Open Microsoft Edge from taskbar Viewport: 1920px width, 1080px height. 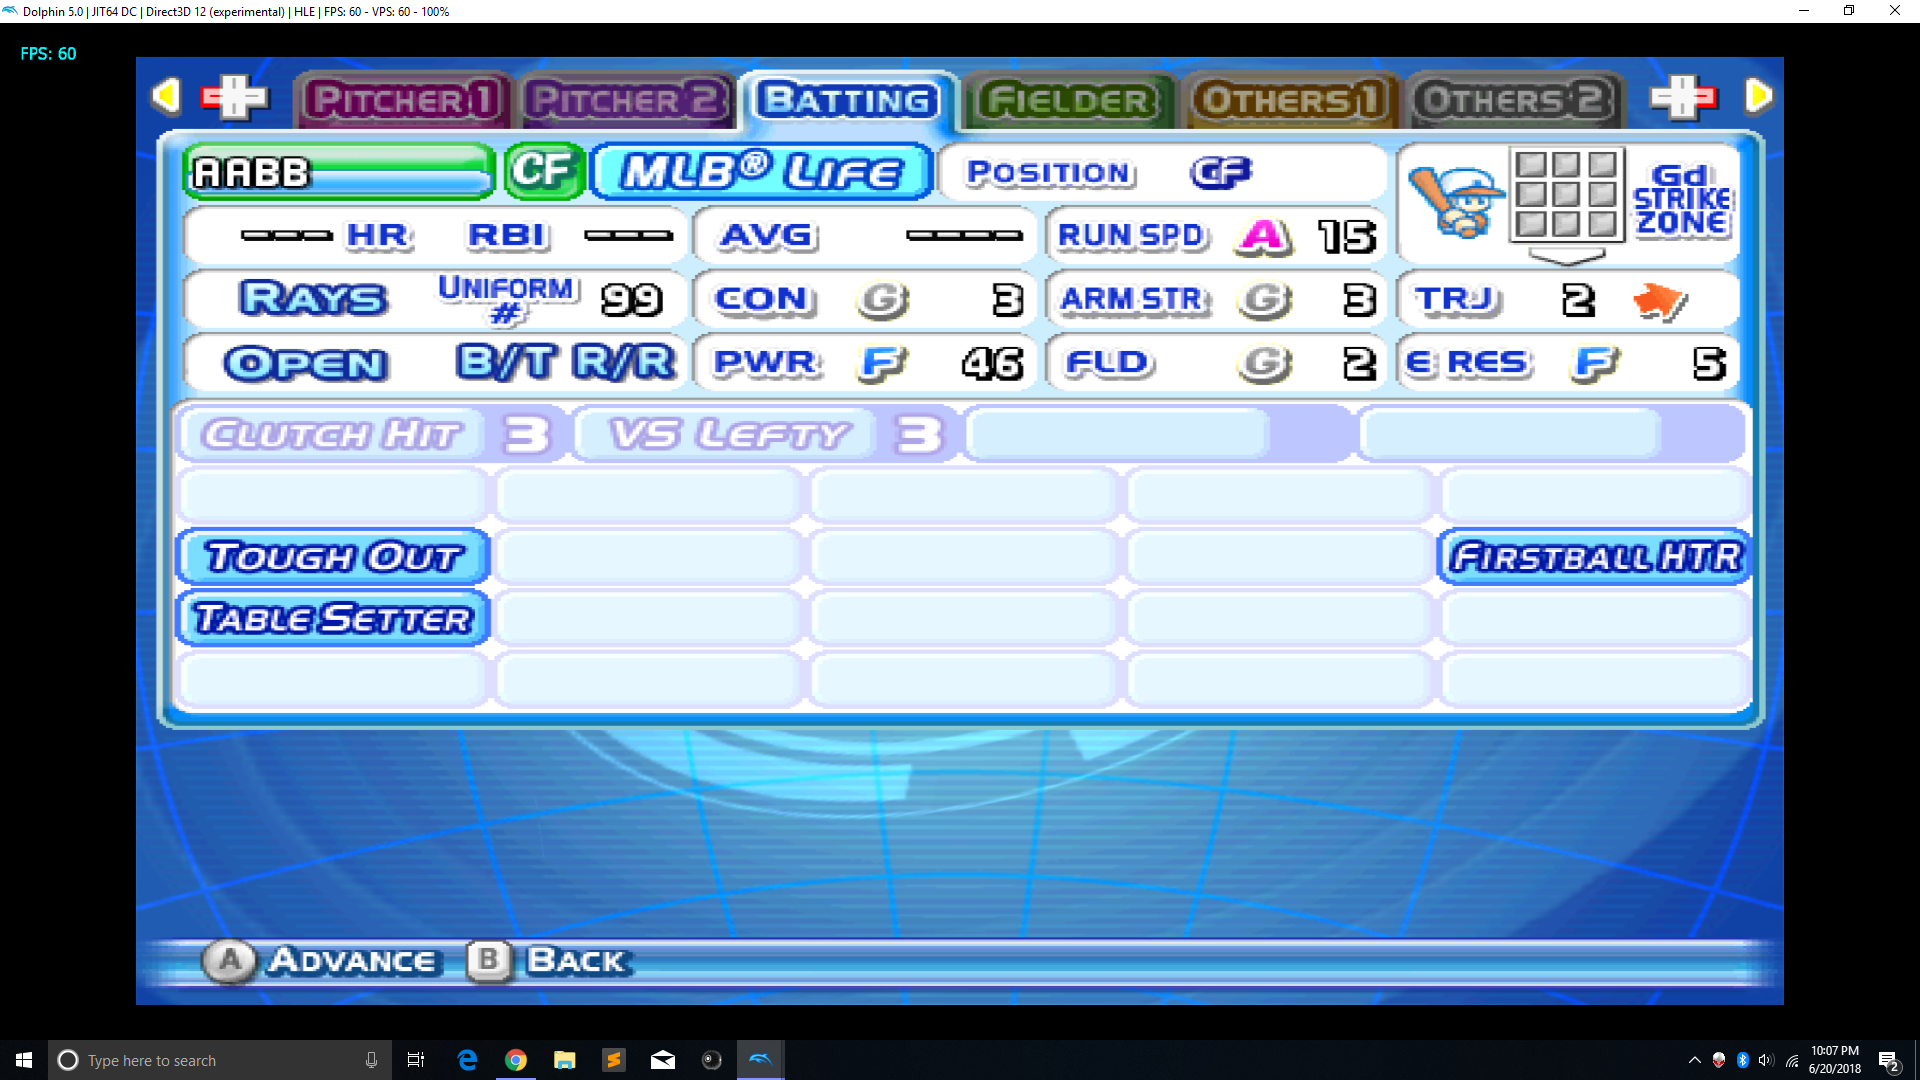[467, 1060]
